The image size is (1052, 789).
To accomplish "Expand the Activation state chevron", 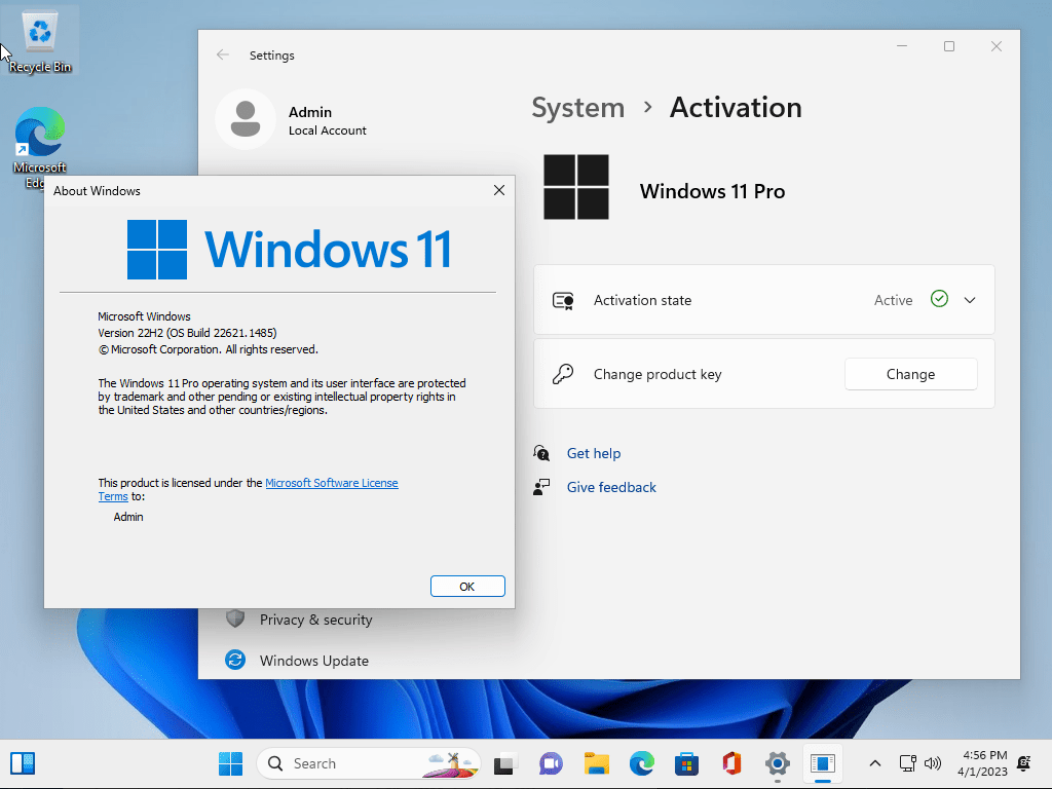I will tap(970, 300).
